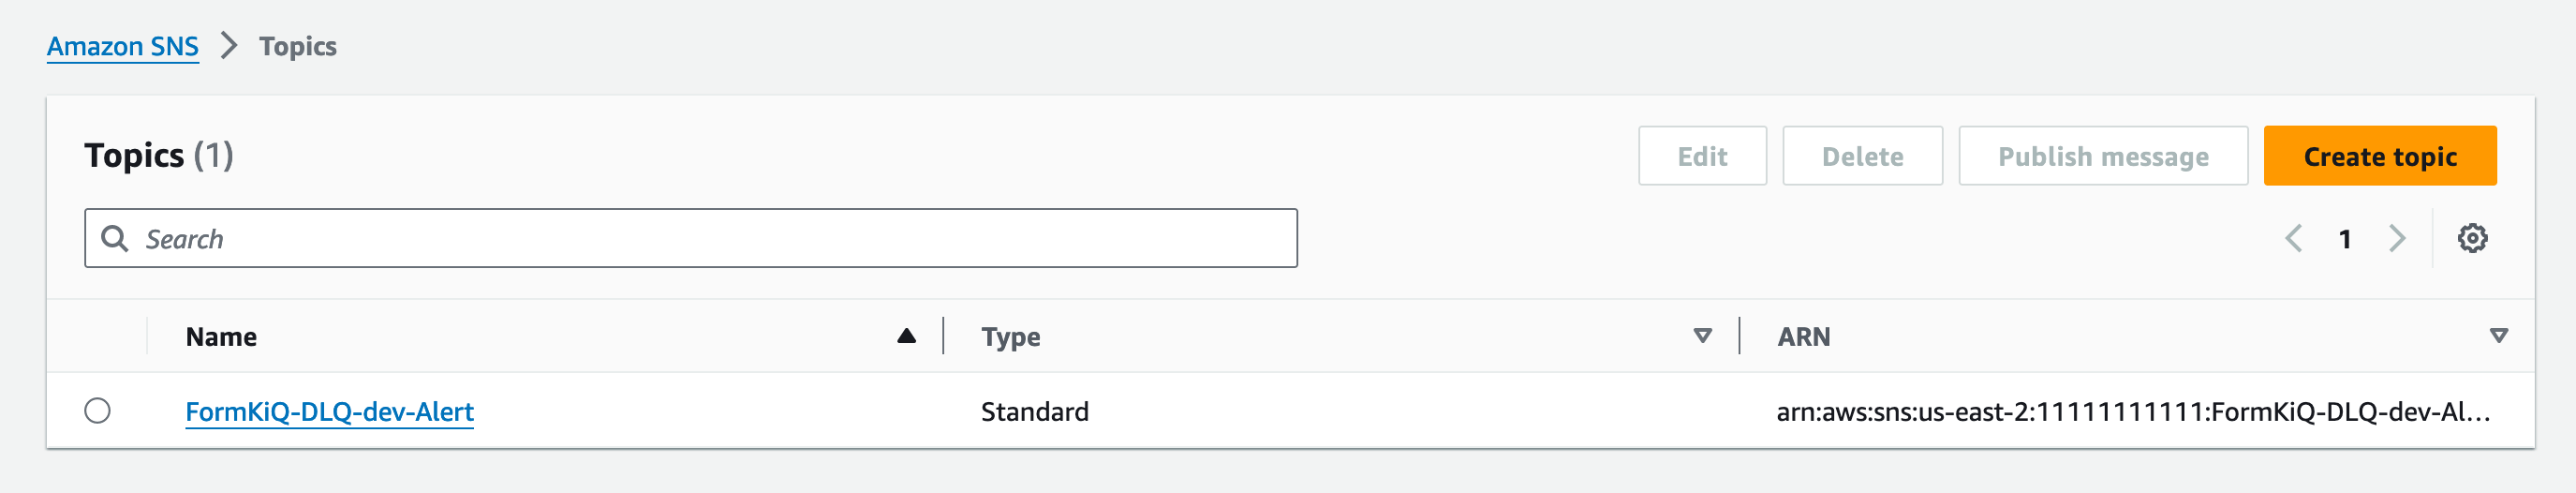Open the Amazon SNS breadcrumb link
The width and height of the screenshot is (2576, 493).
[123, 46]
